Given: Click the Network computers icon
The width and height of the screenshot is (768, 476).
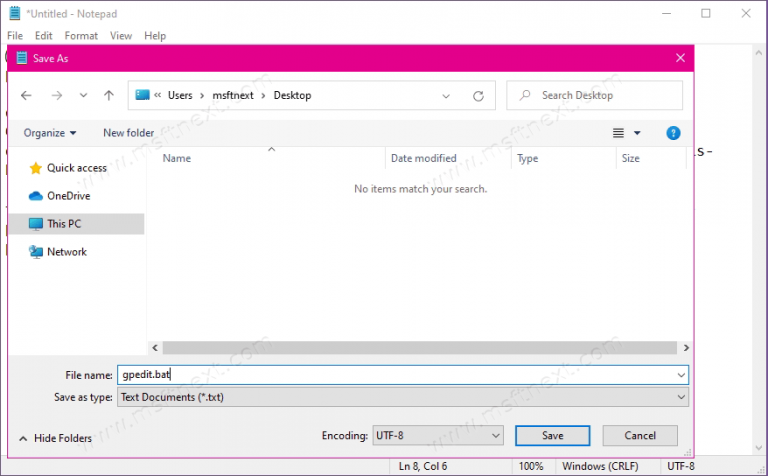Looking at the screenshot, I should (35, 252).
